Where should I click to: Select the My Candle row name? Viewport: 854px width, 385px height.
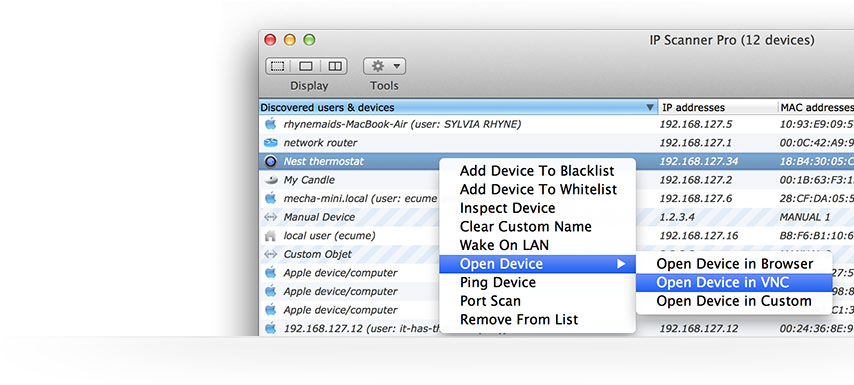(x=309, y=180)
